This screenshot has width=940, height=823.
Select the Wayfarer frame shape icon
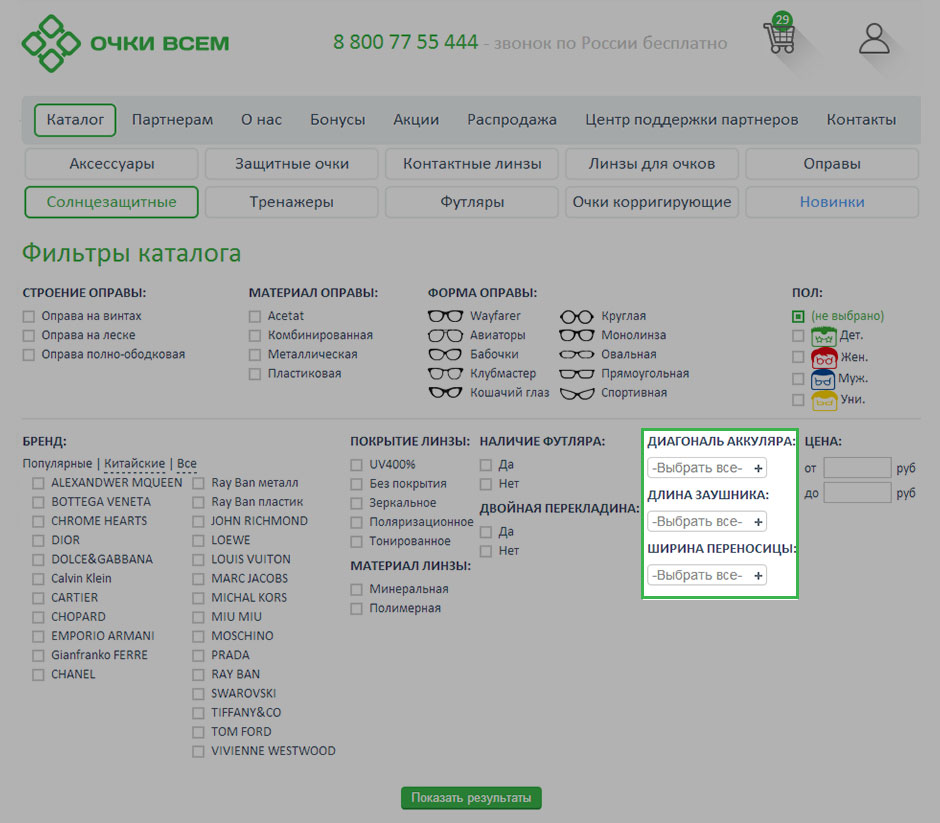445,316
